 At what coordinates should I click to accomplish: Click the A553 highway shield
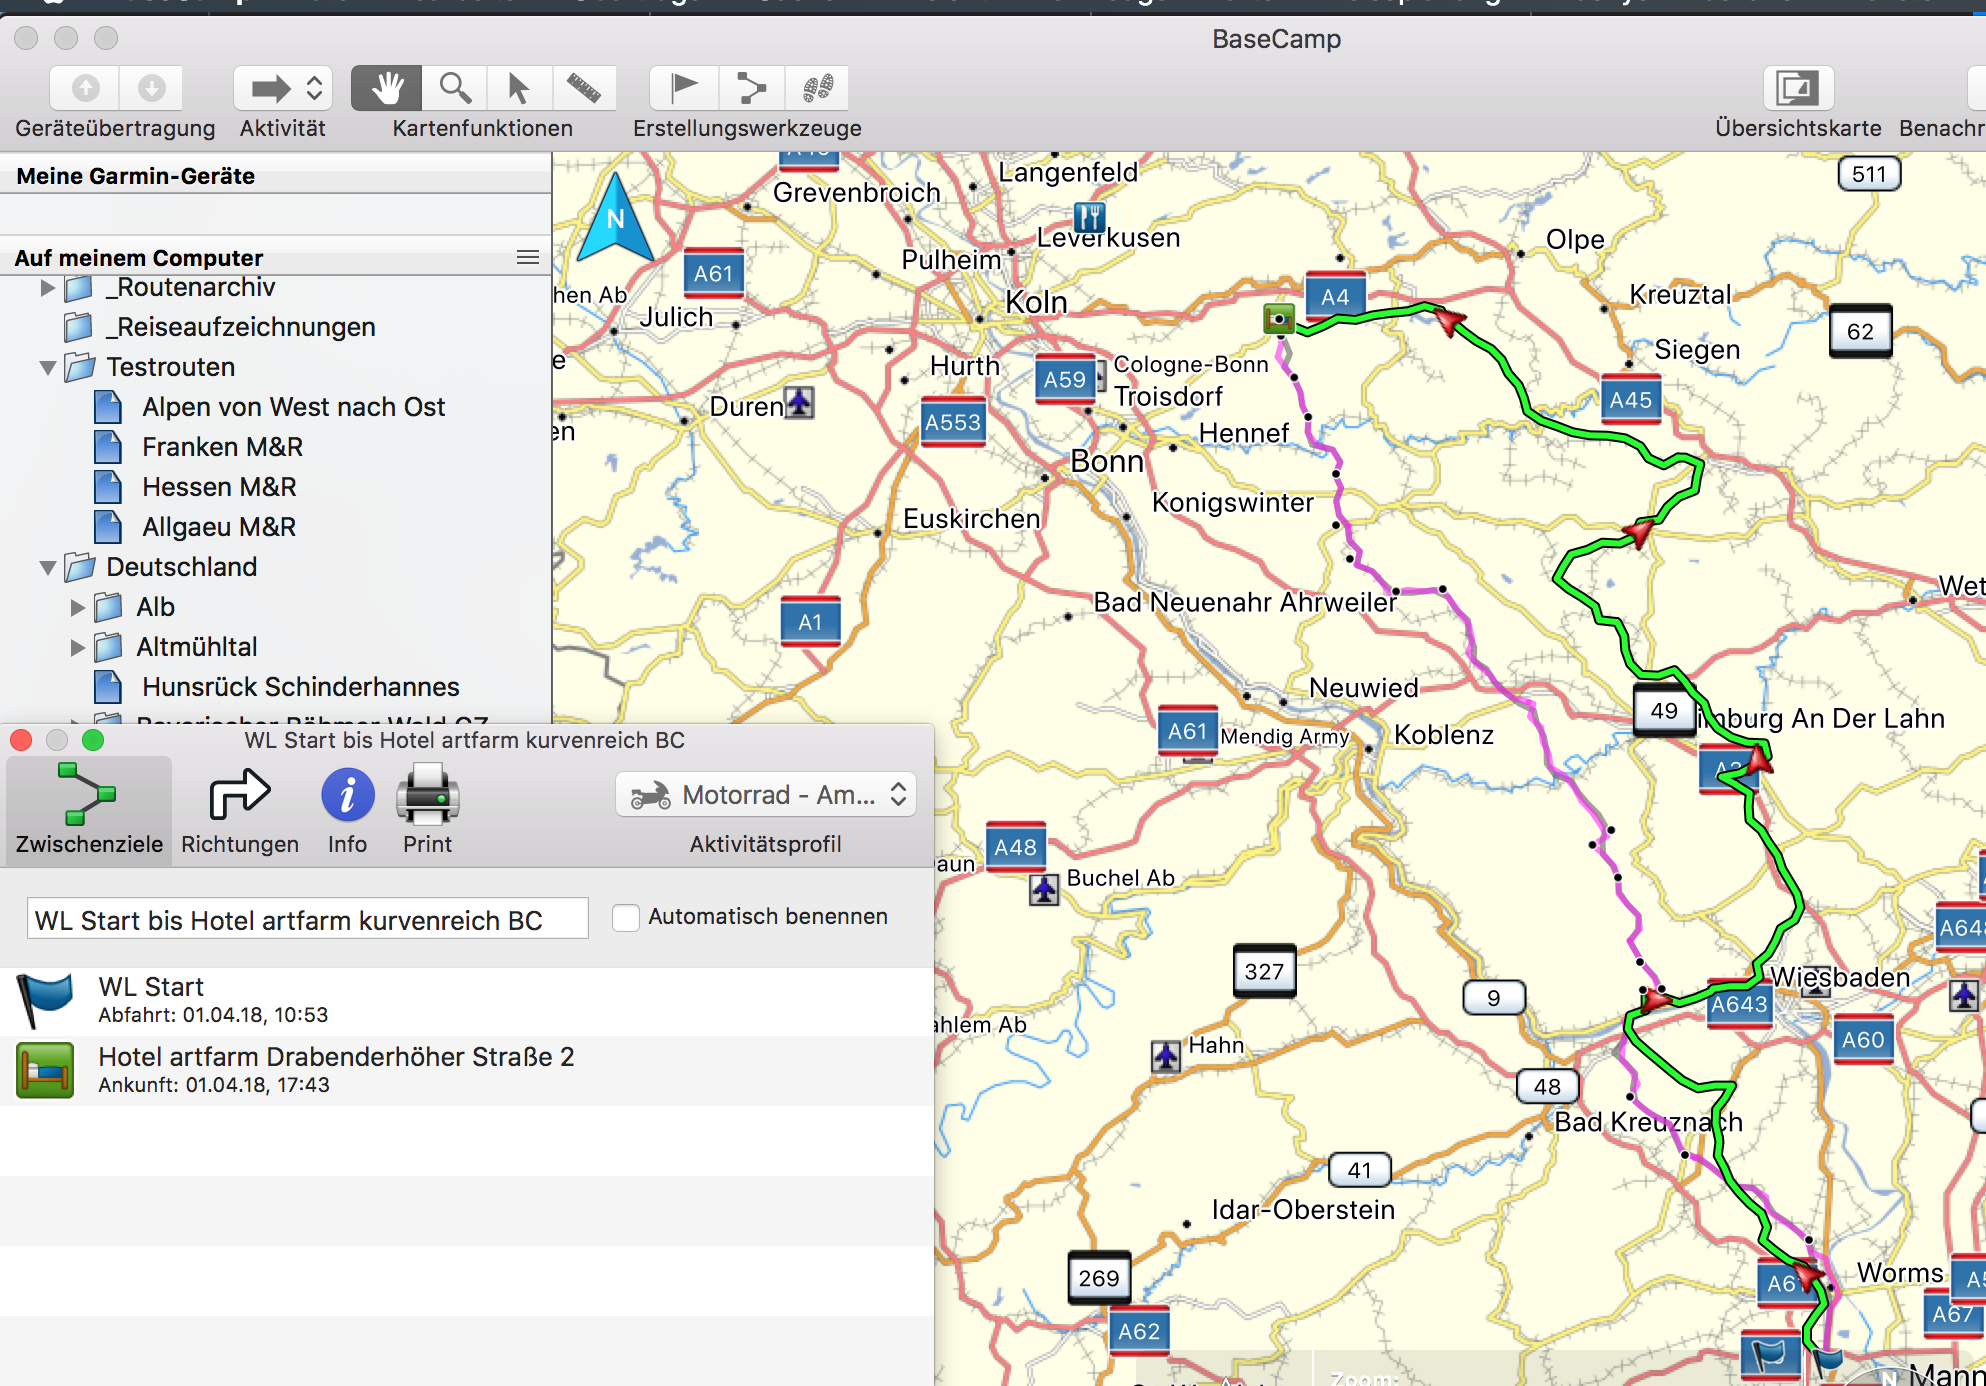[x=953, y=422]
